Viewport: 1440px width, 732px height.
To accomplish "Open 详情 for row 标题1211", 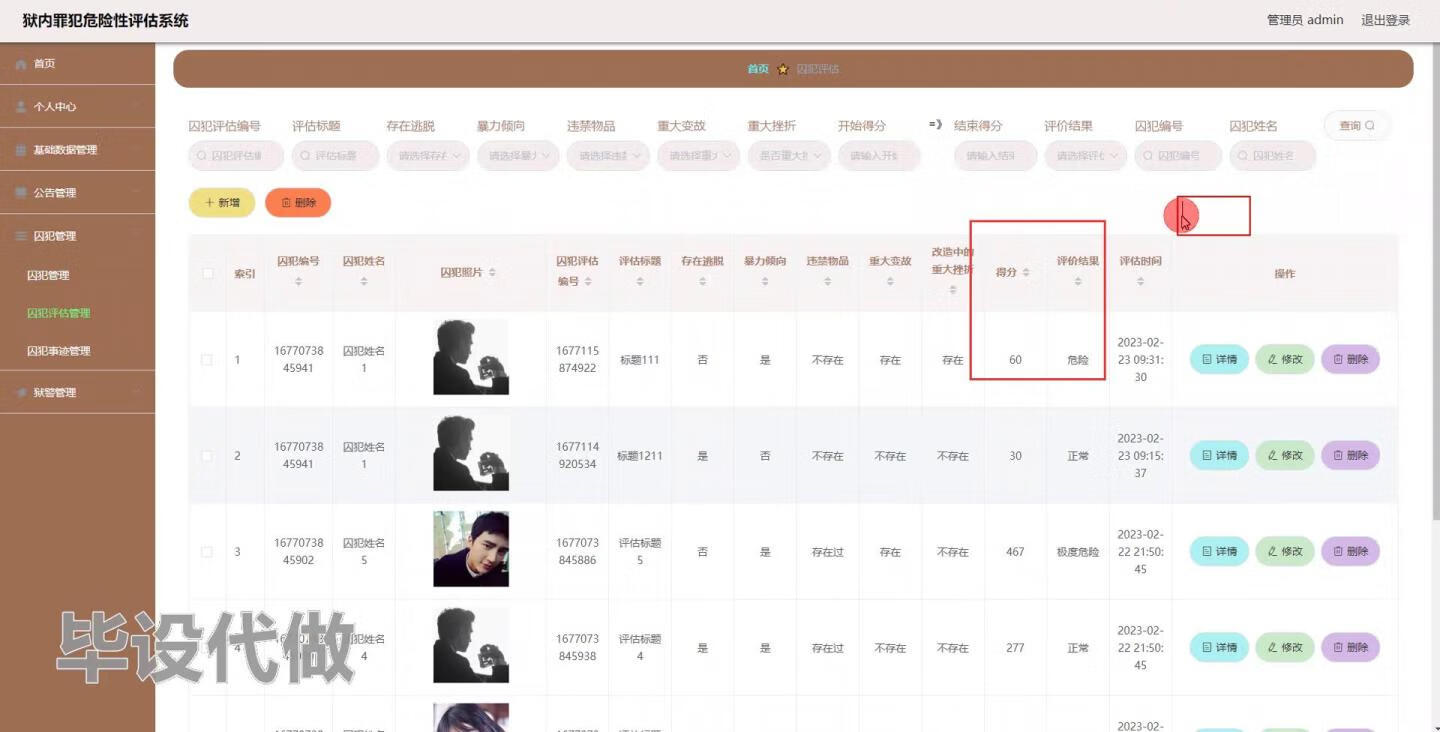I will 1219,455.
